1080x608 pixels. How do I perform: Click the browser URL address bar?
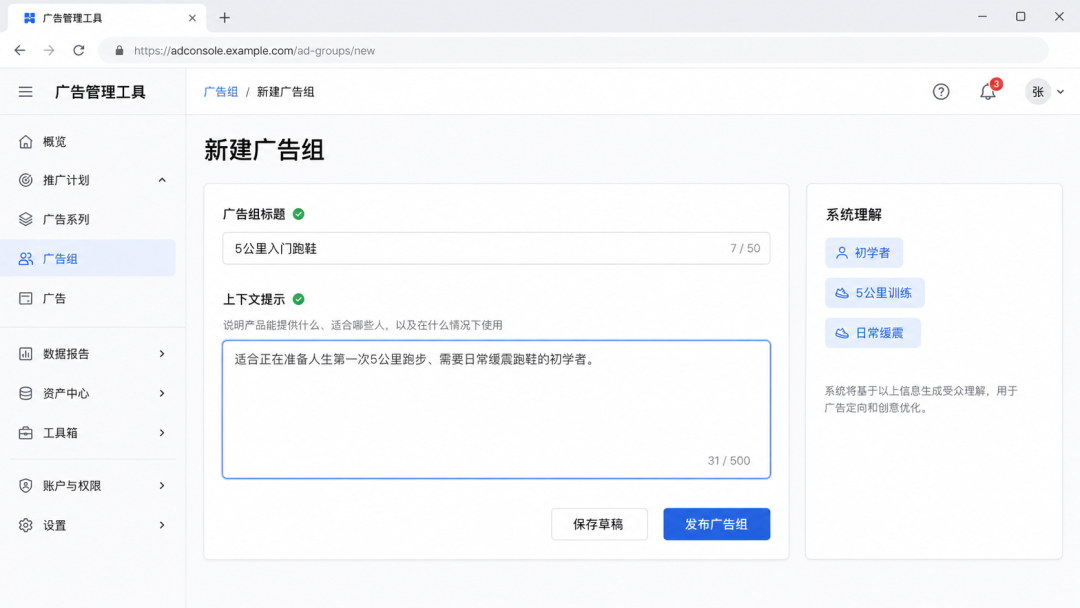[573, 50]
